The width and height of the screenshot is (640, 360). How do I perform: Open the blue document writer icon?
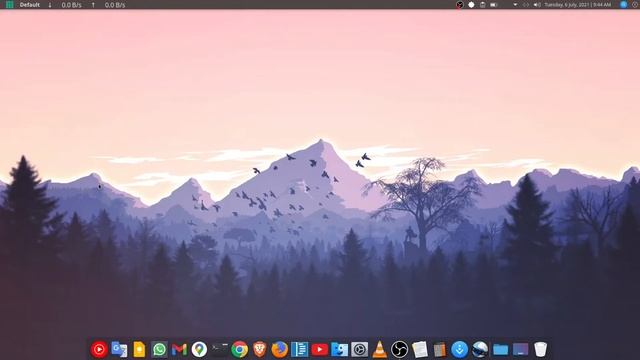click(x=300, y=349)
